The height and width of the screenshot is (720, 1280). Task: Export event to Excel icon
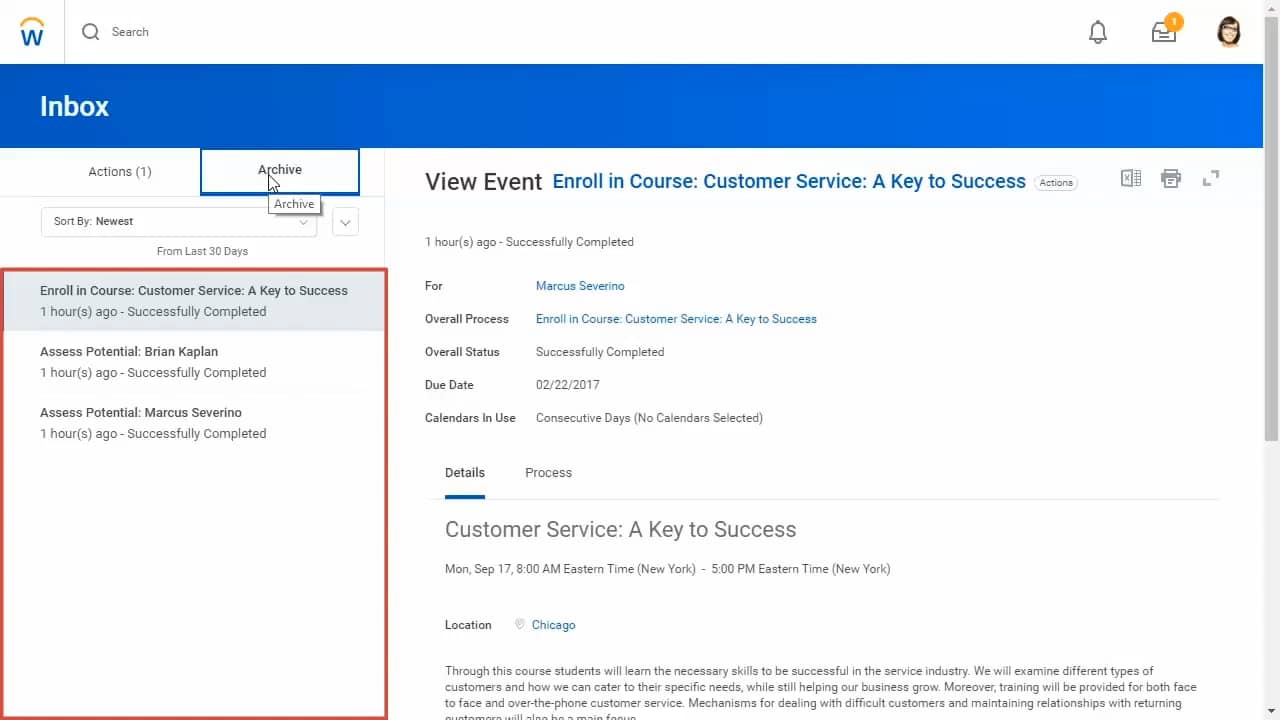pos(1131,179)
